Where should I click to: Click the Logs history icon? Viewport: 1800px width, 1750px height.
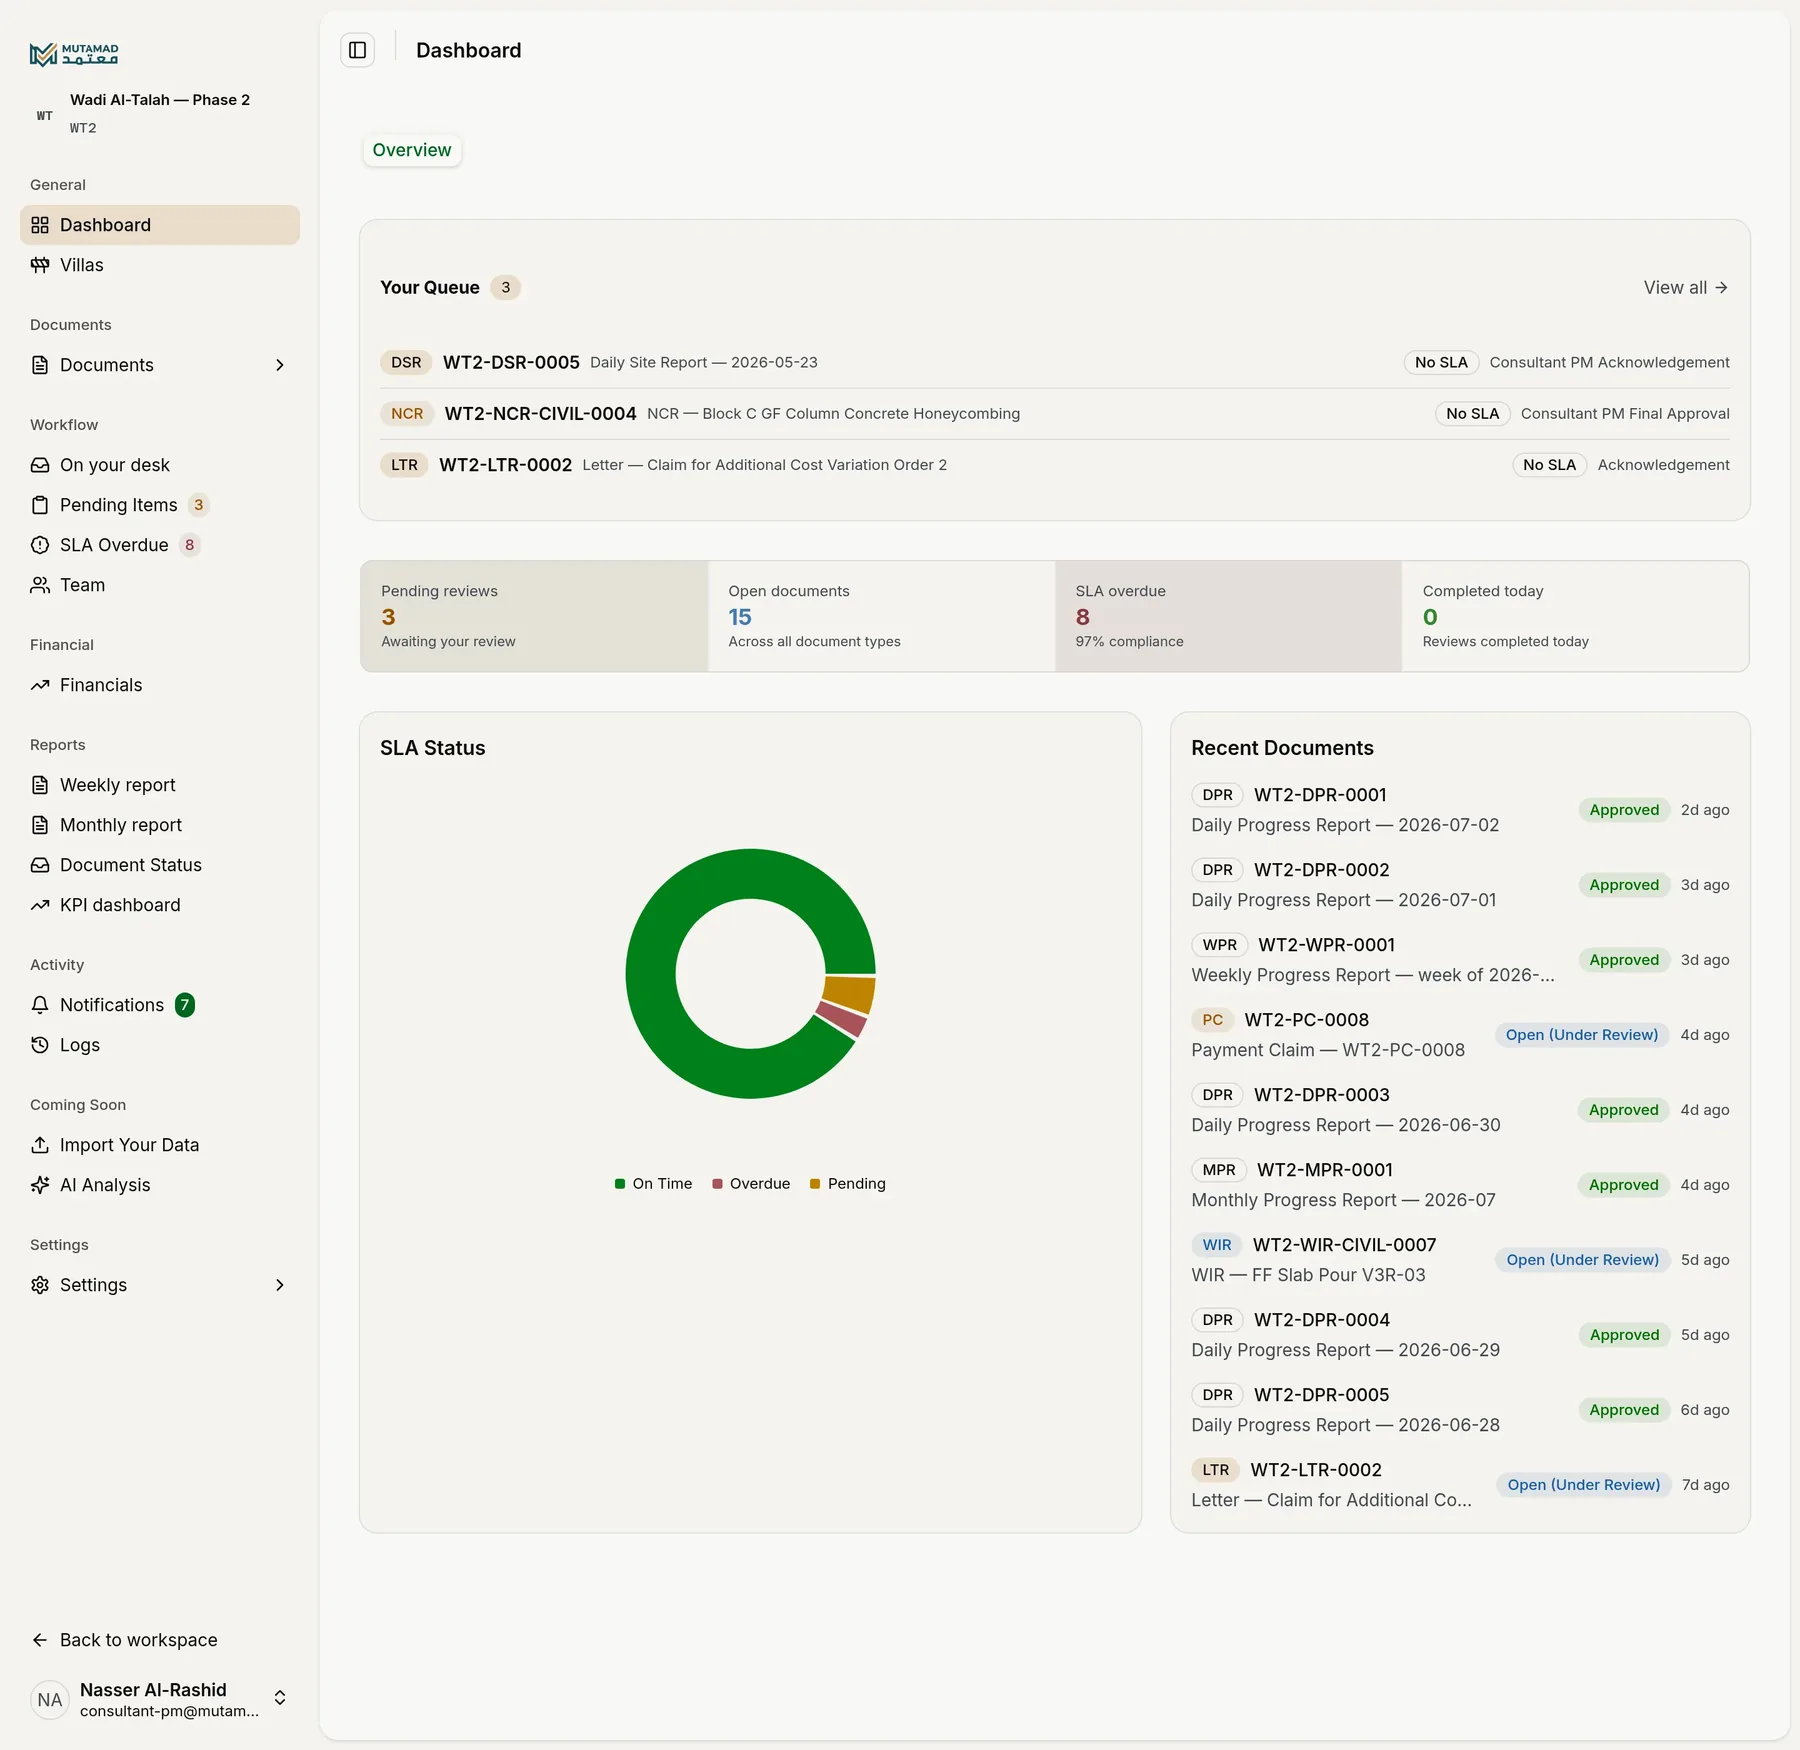[40, 1045]
